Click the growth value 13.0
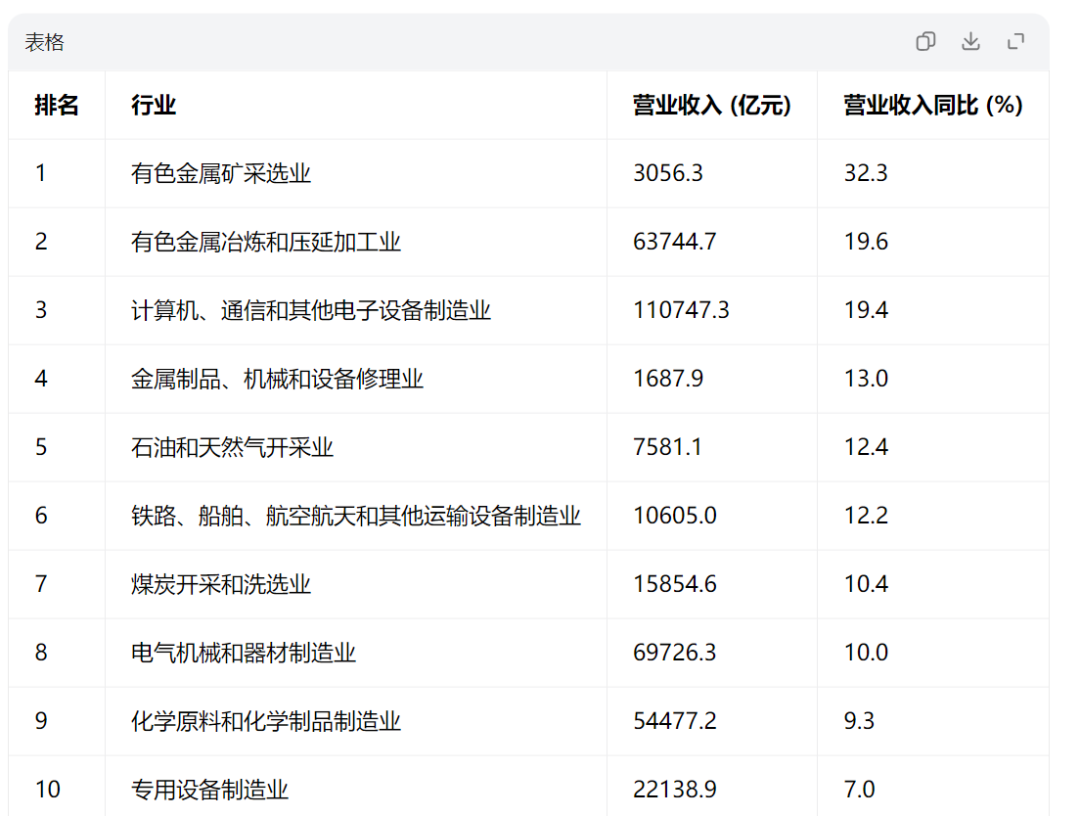Viewport: 1080px width, 816px height. coord(866,379)
